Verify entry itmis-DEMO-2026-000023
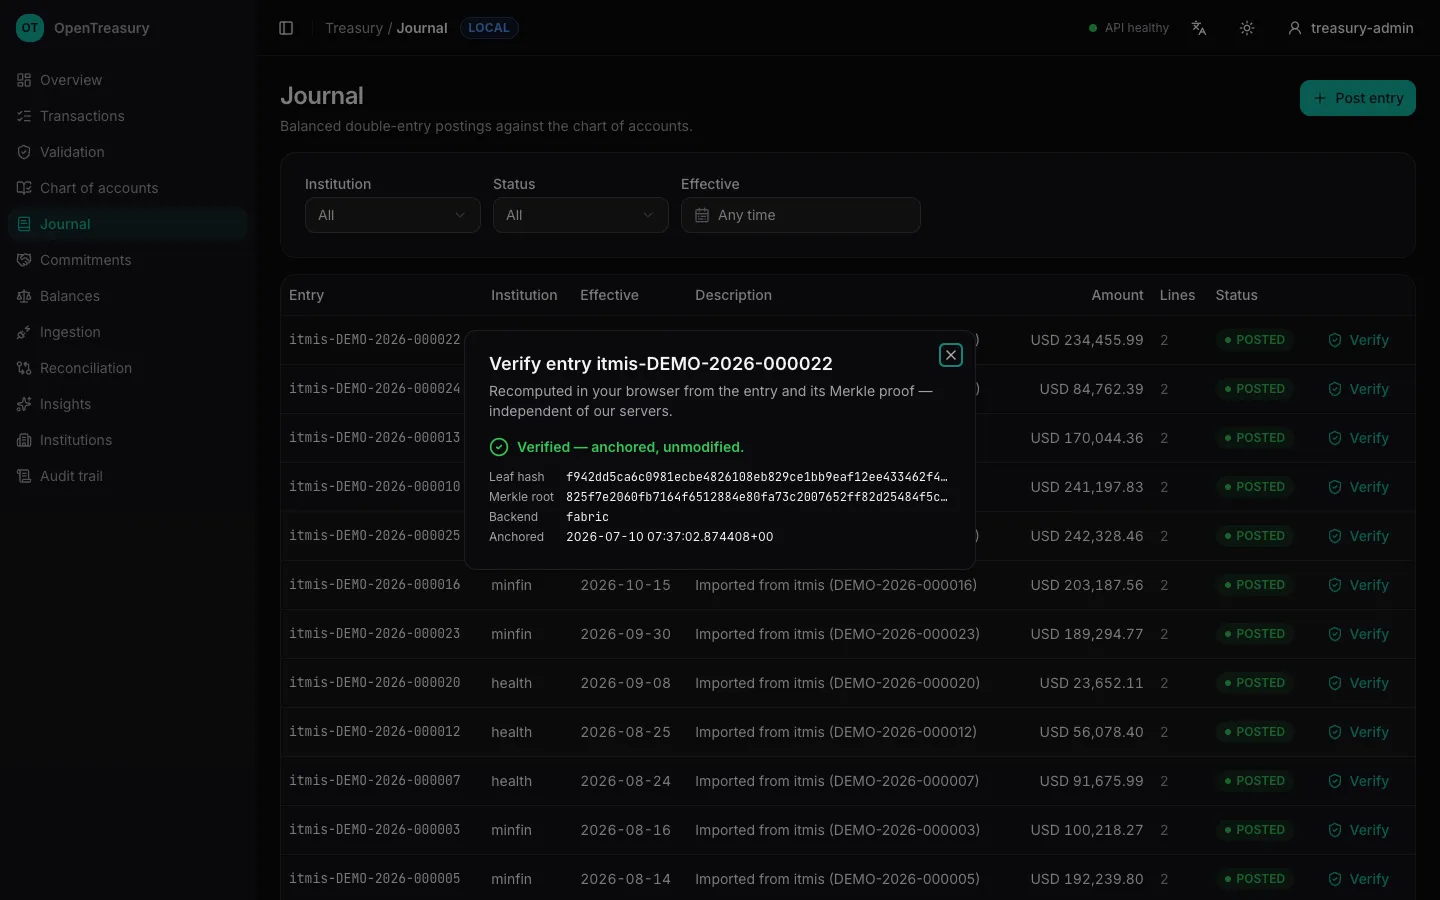This screenshot has height=900, width=1440. (1358, 634)
